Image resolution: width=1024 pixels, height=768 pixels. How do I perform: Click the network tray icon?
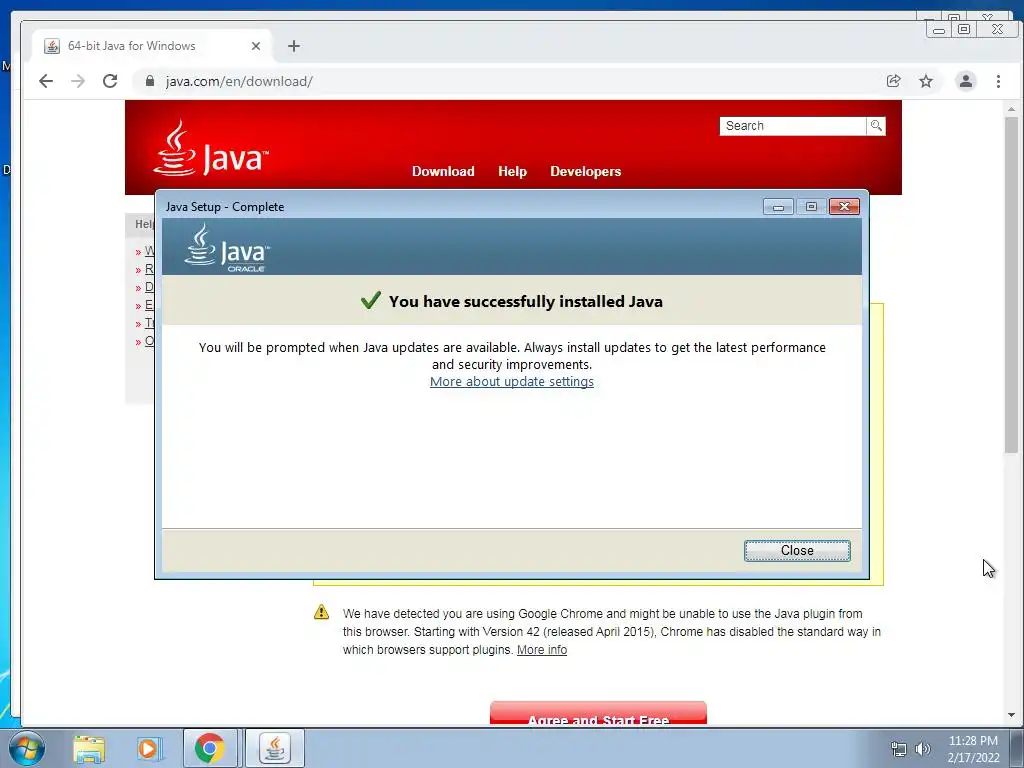tap(899, 749)
